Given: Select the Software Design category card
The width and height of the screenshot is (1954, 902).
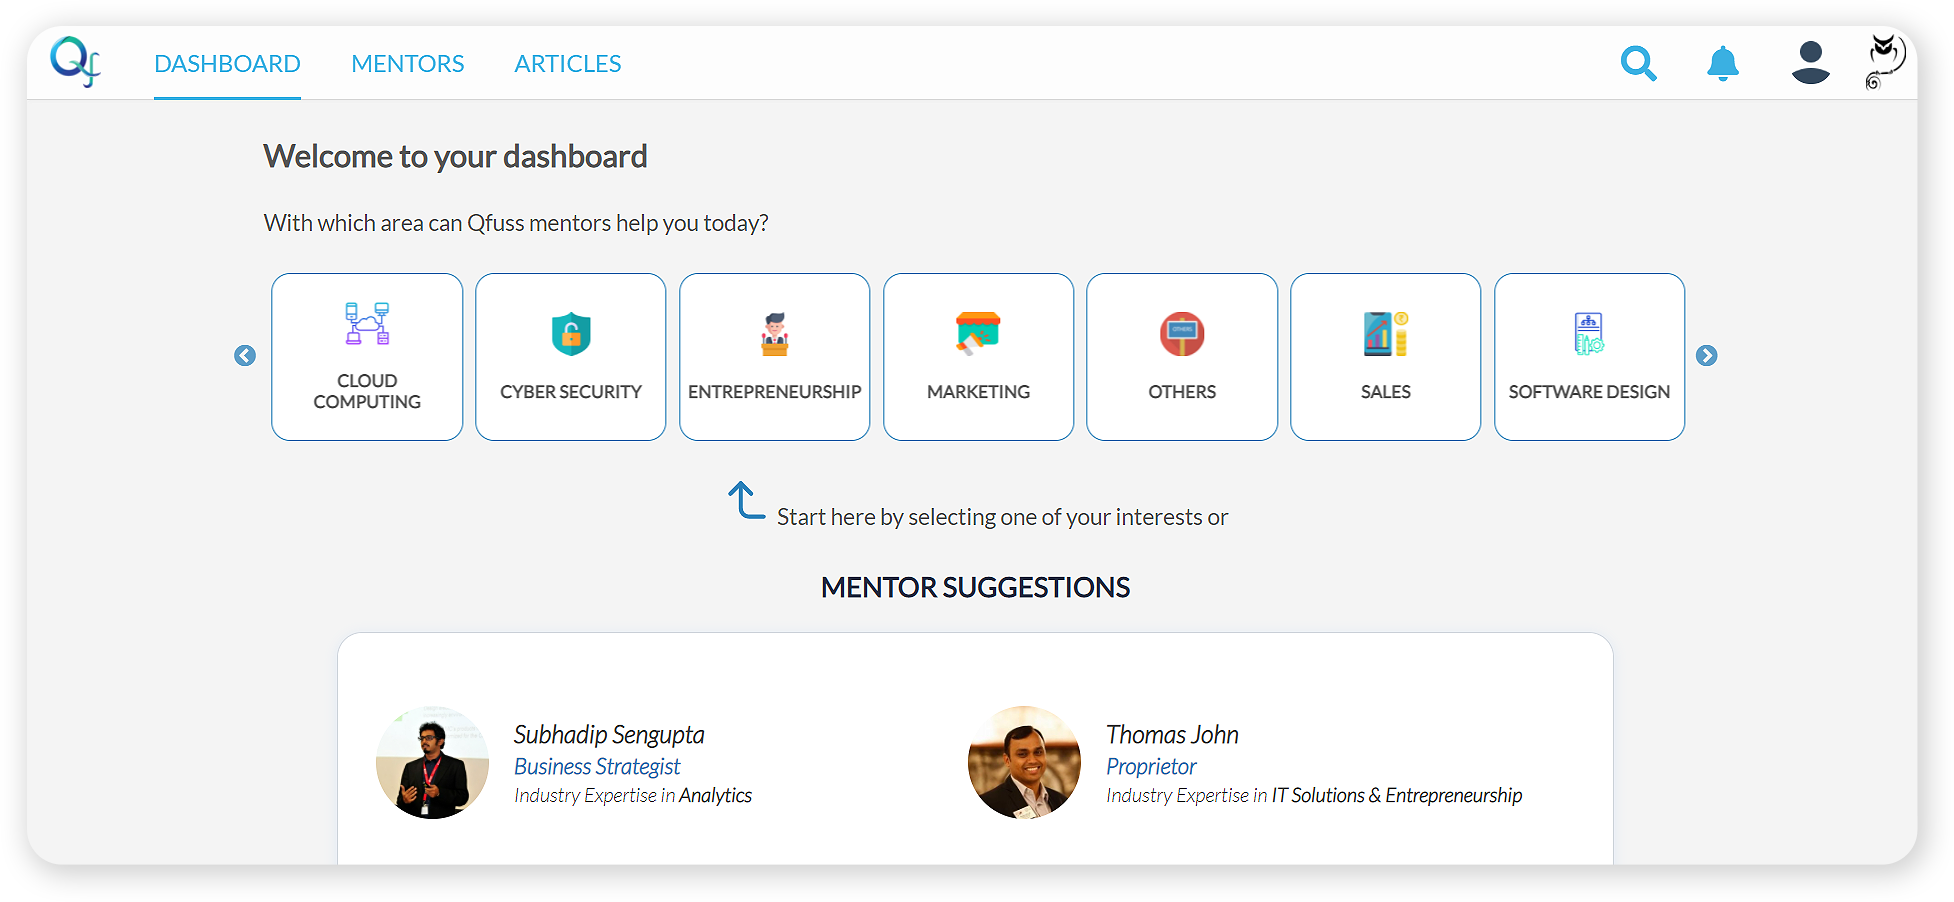Looking at the screenshot, I should [x=1589, y=357].
